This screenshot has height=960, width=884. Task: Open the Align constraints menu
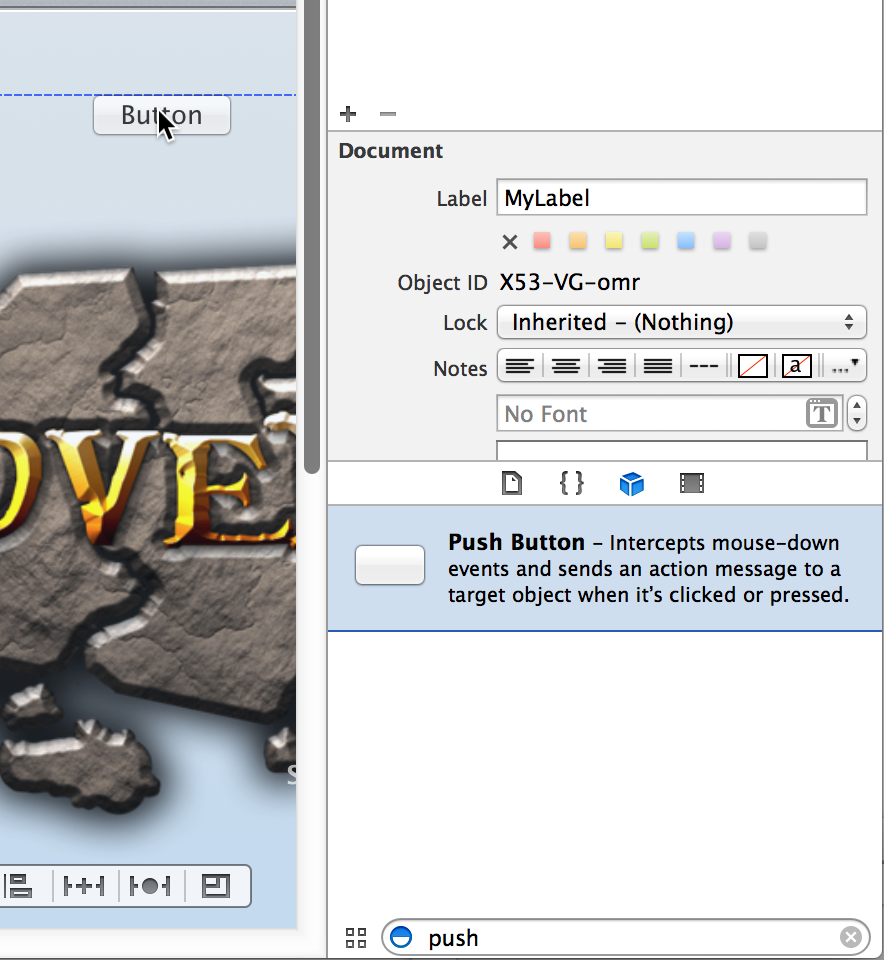tap(18, 886)
